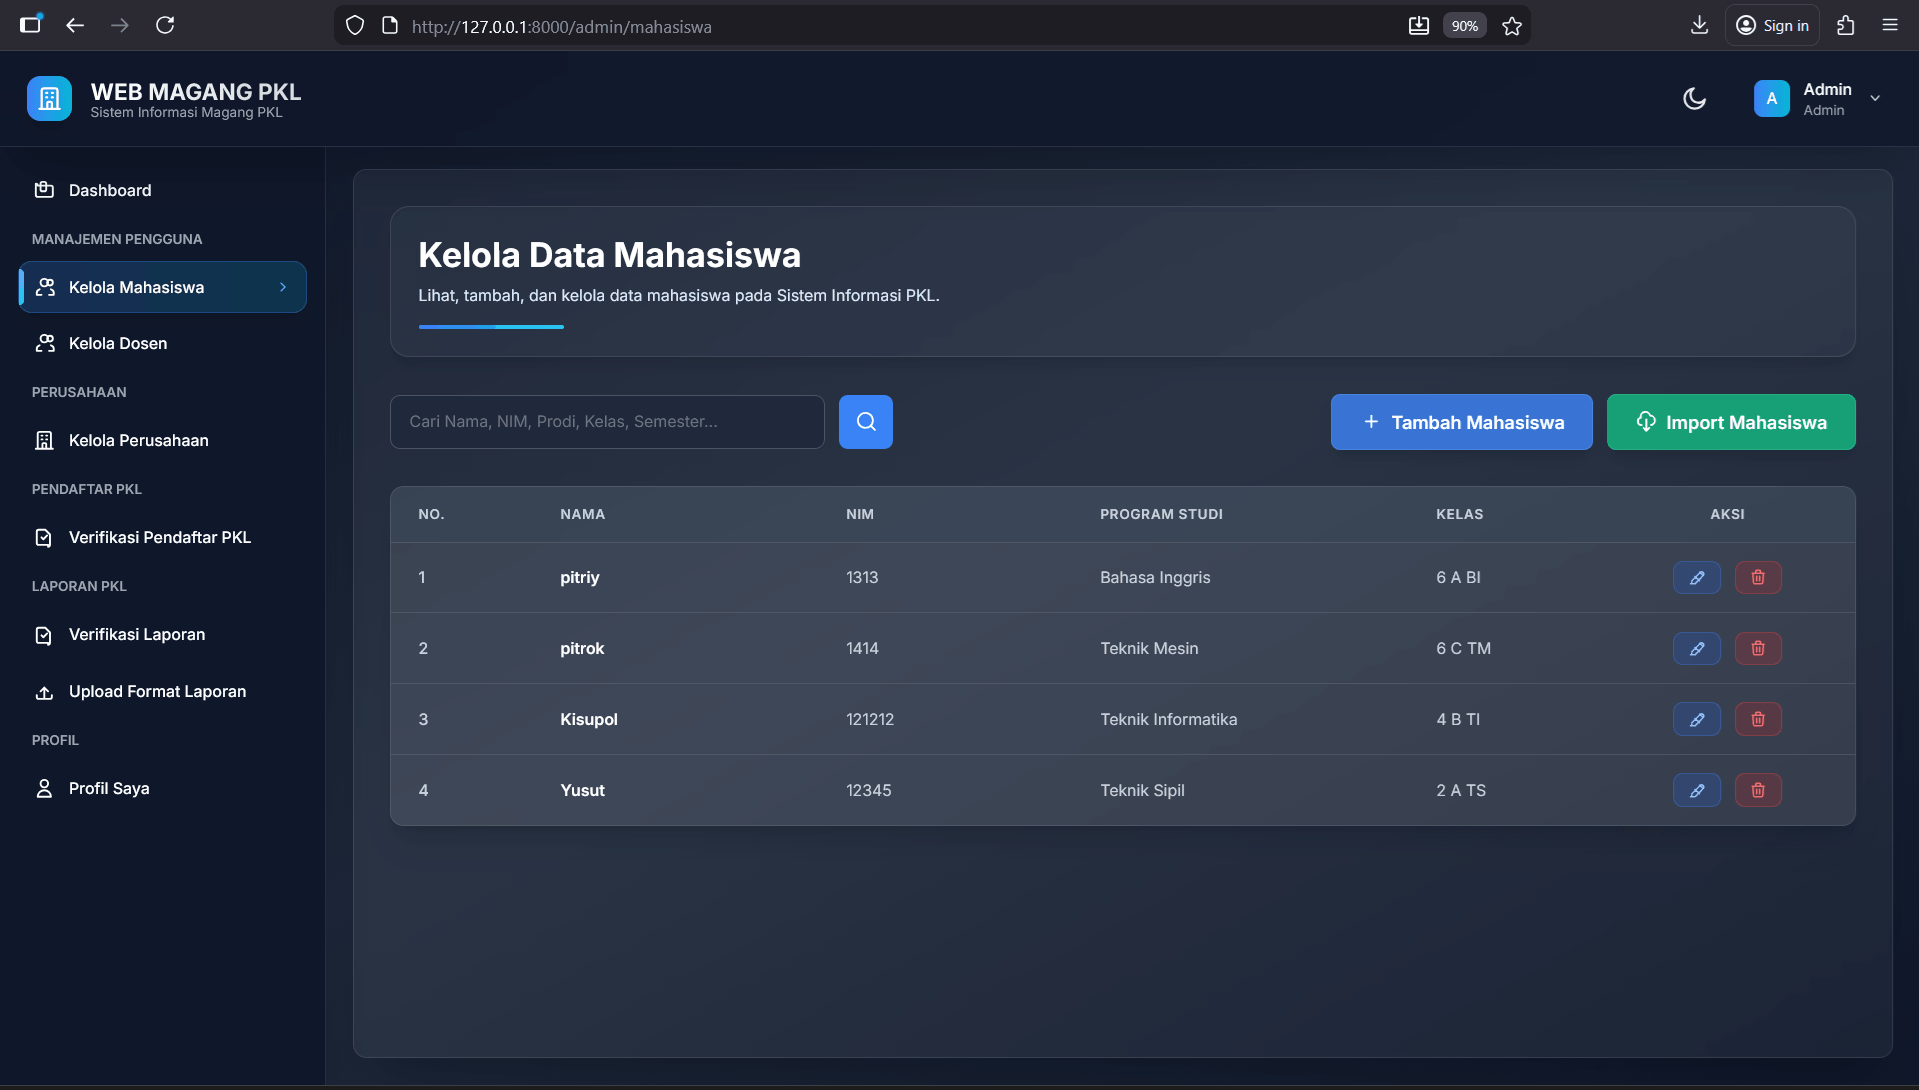Screen dimensions: 1919x1090
Task: Delete the pitrok student row
Action: [x=1758, y=648]
